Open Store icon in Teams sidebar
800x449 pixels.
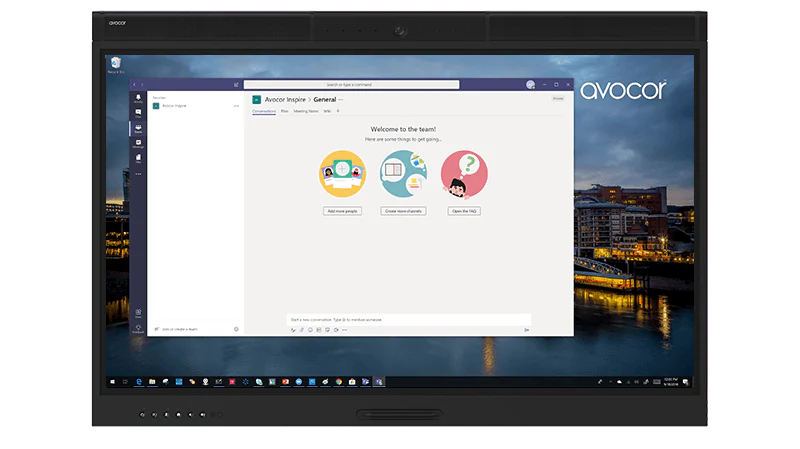(x=138, y=313)
